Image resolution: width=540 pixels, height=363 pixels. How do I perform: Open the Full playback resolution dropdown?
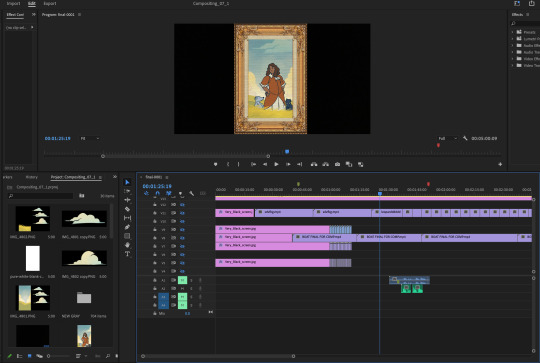(447, 138)
